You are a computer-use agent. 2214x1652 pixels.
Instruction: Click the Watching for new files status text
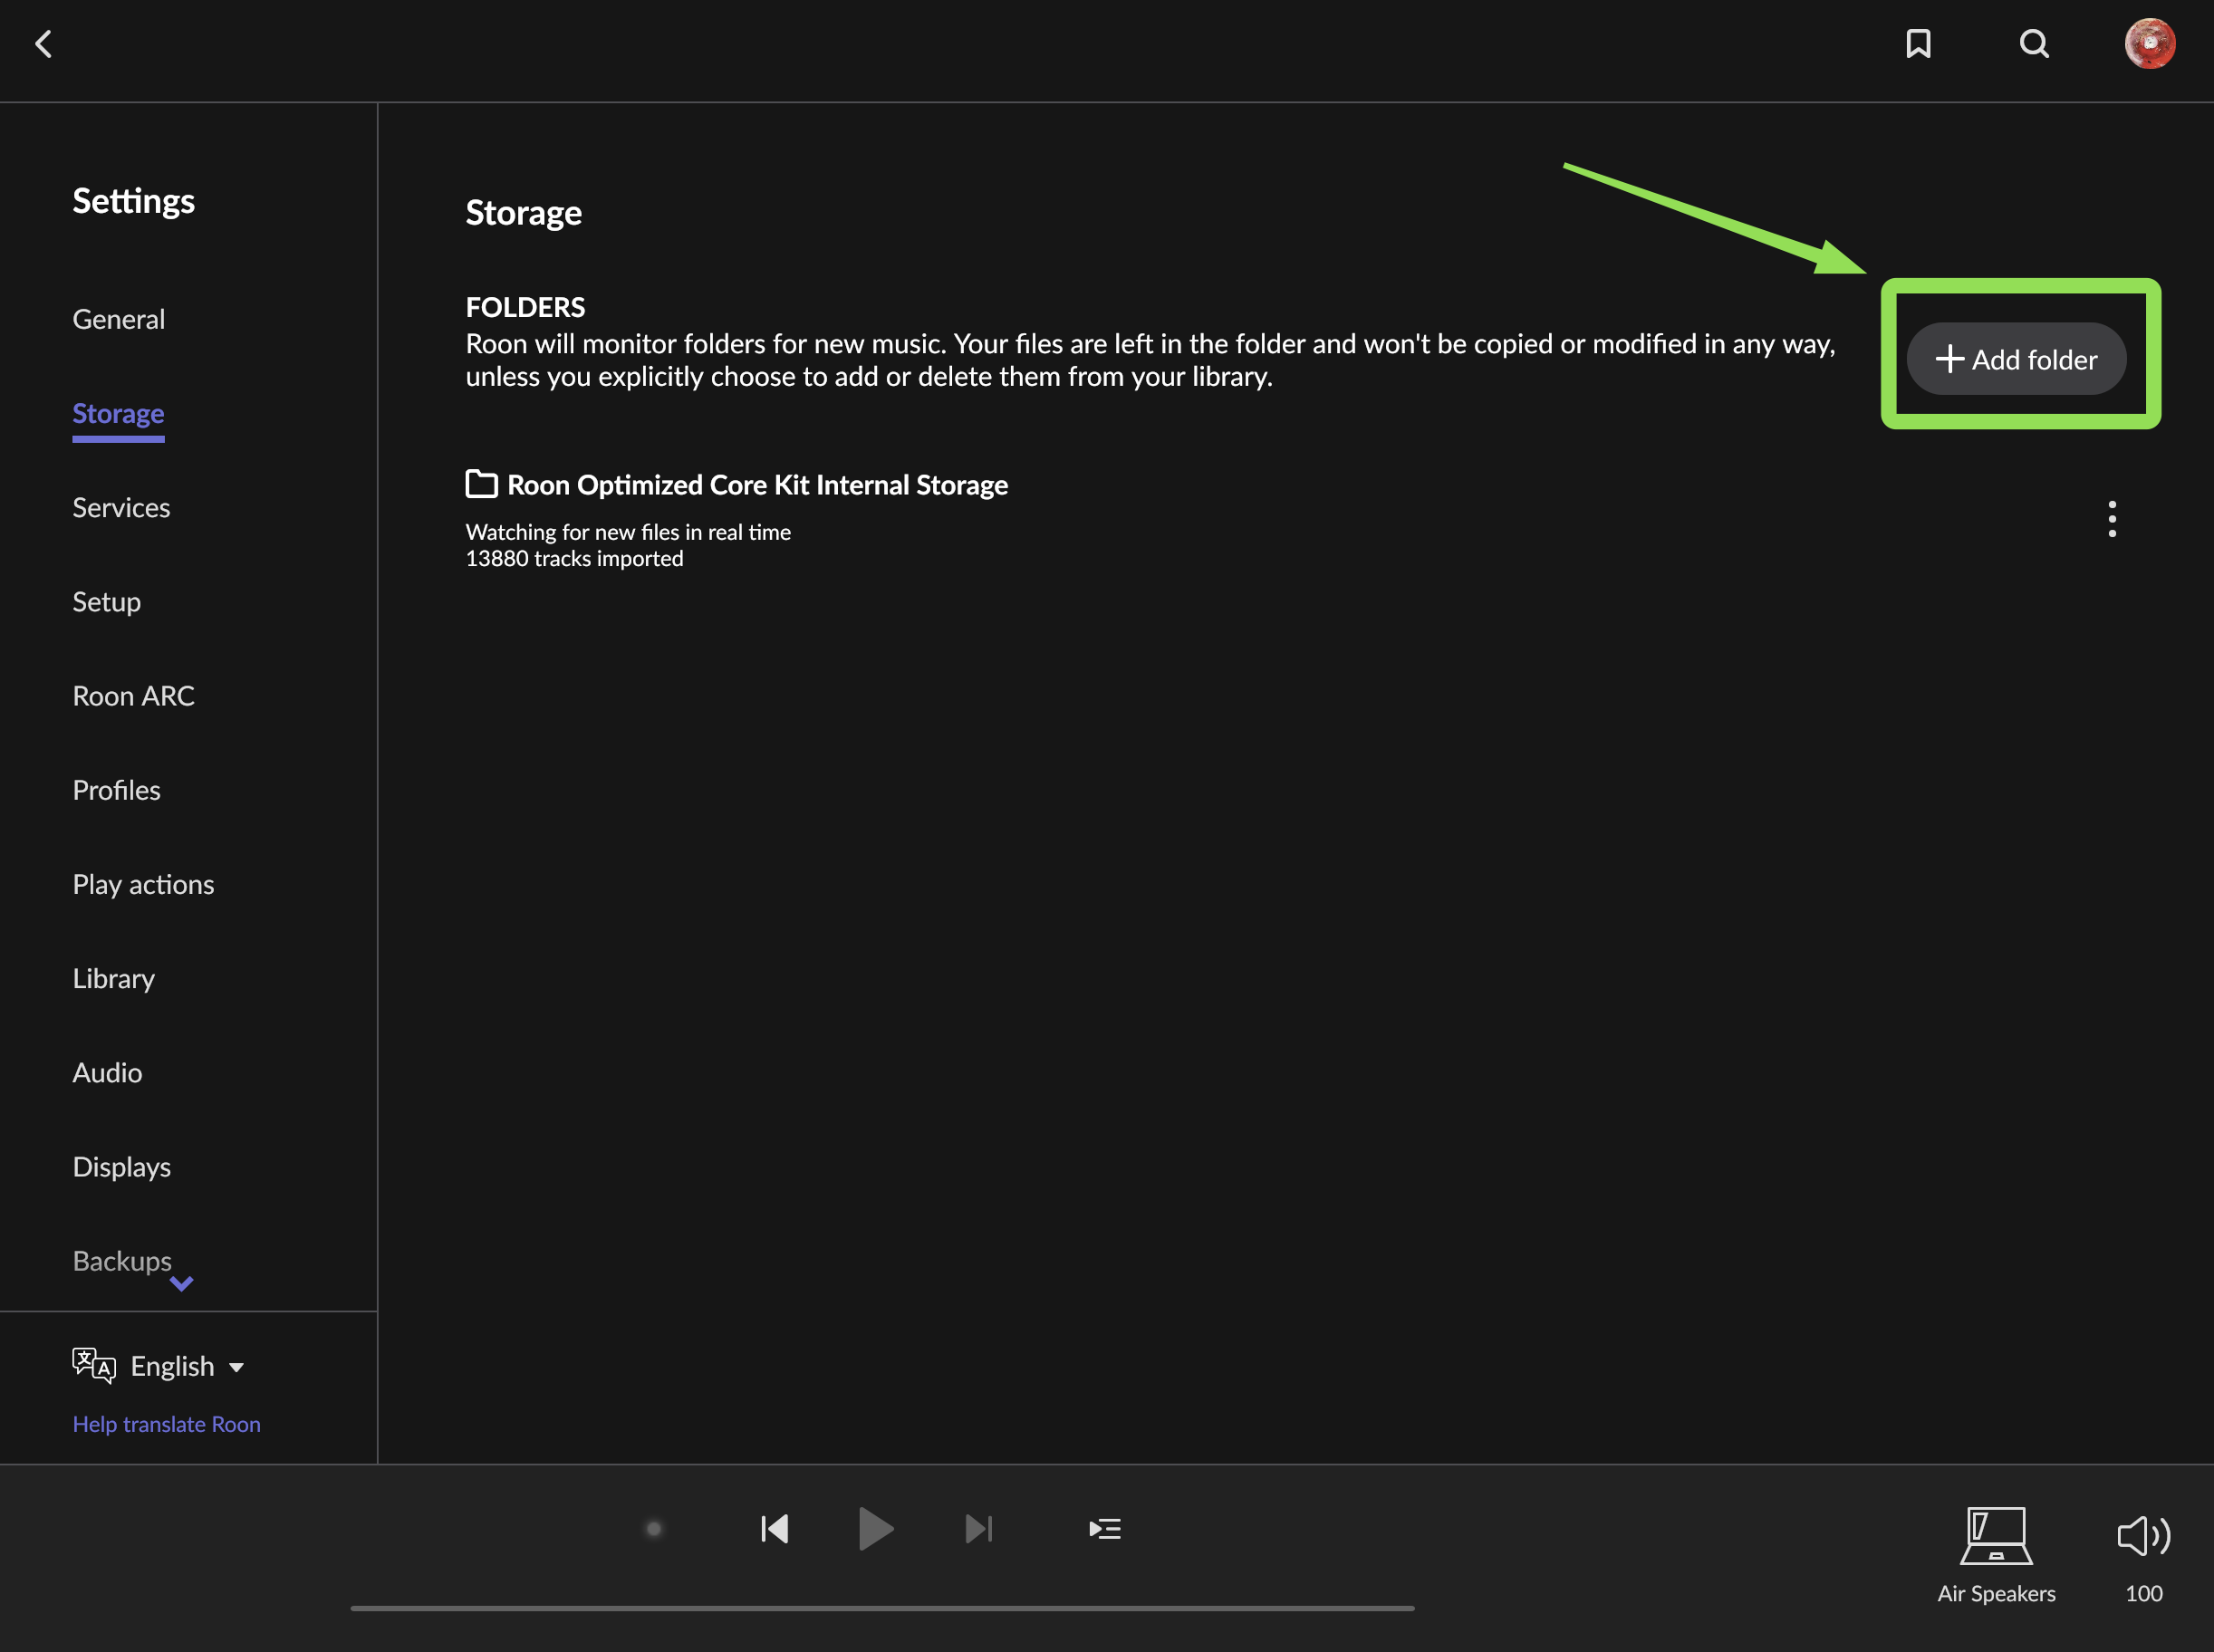click(x=628, y=532)
